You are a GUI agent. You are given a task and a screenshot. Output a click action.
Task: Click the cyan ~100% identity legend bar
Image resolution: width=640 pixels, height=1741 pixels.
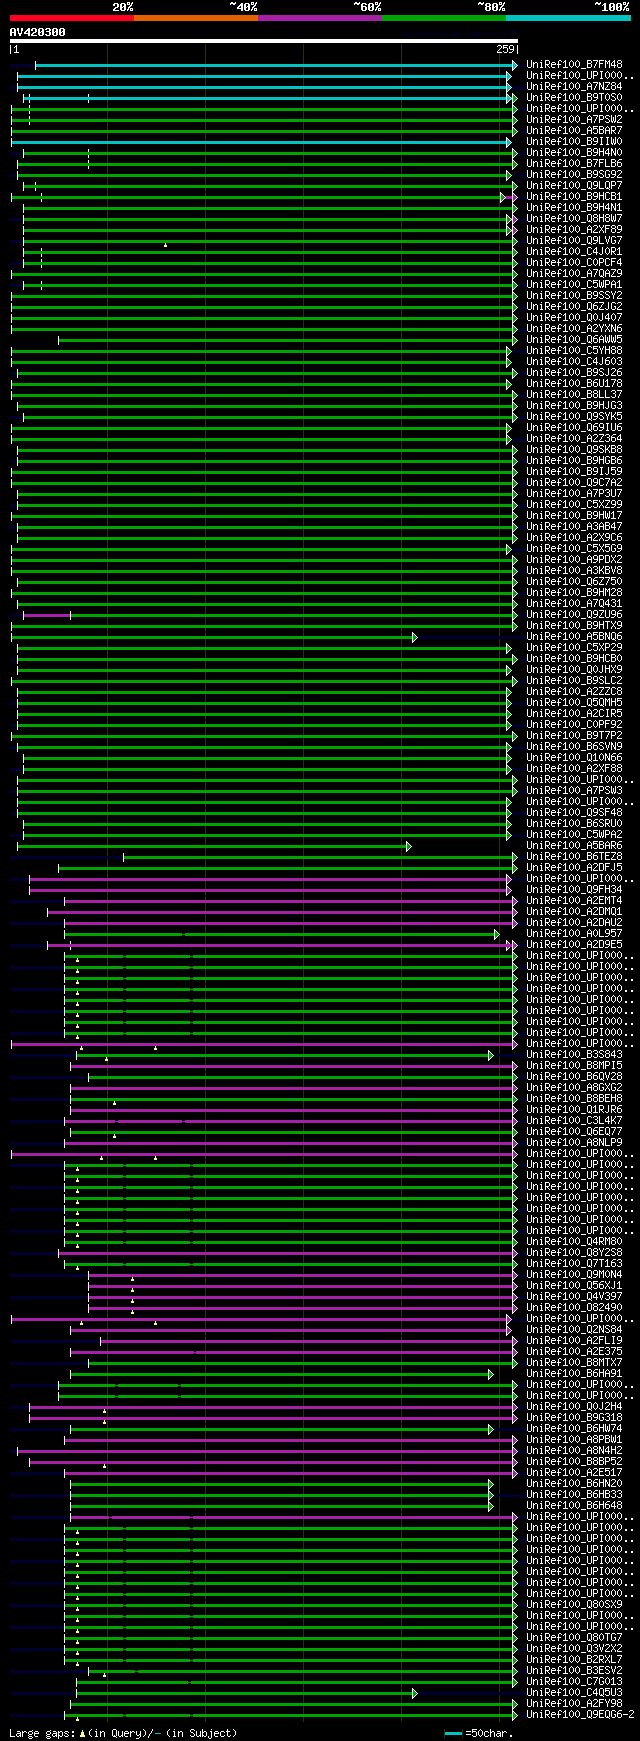568,18
